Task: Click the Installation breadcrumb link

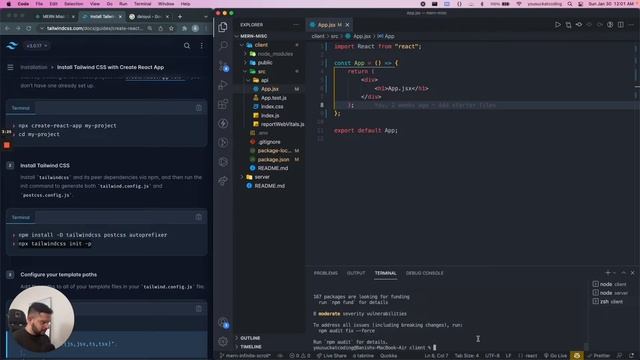Action: click(x=33, y=67)
